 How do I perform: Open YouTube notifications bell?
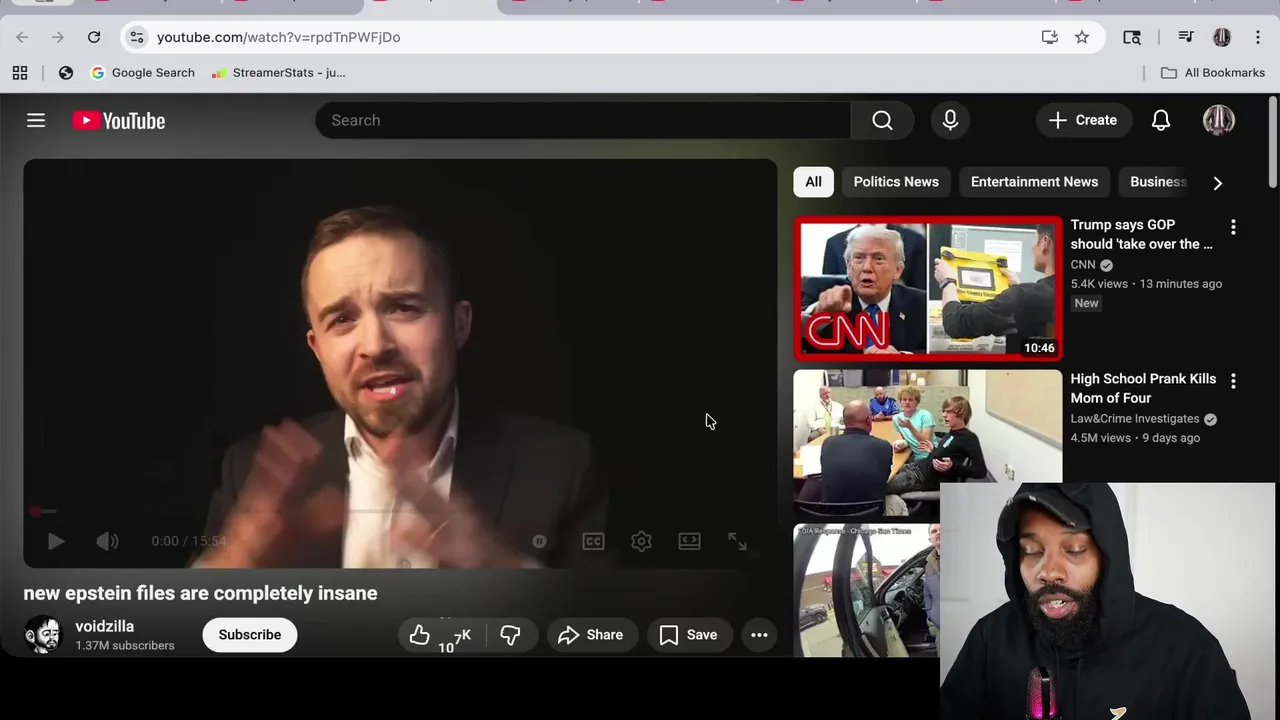click(1161, 120)
